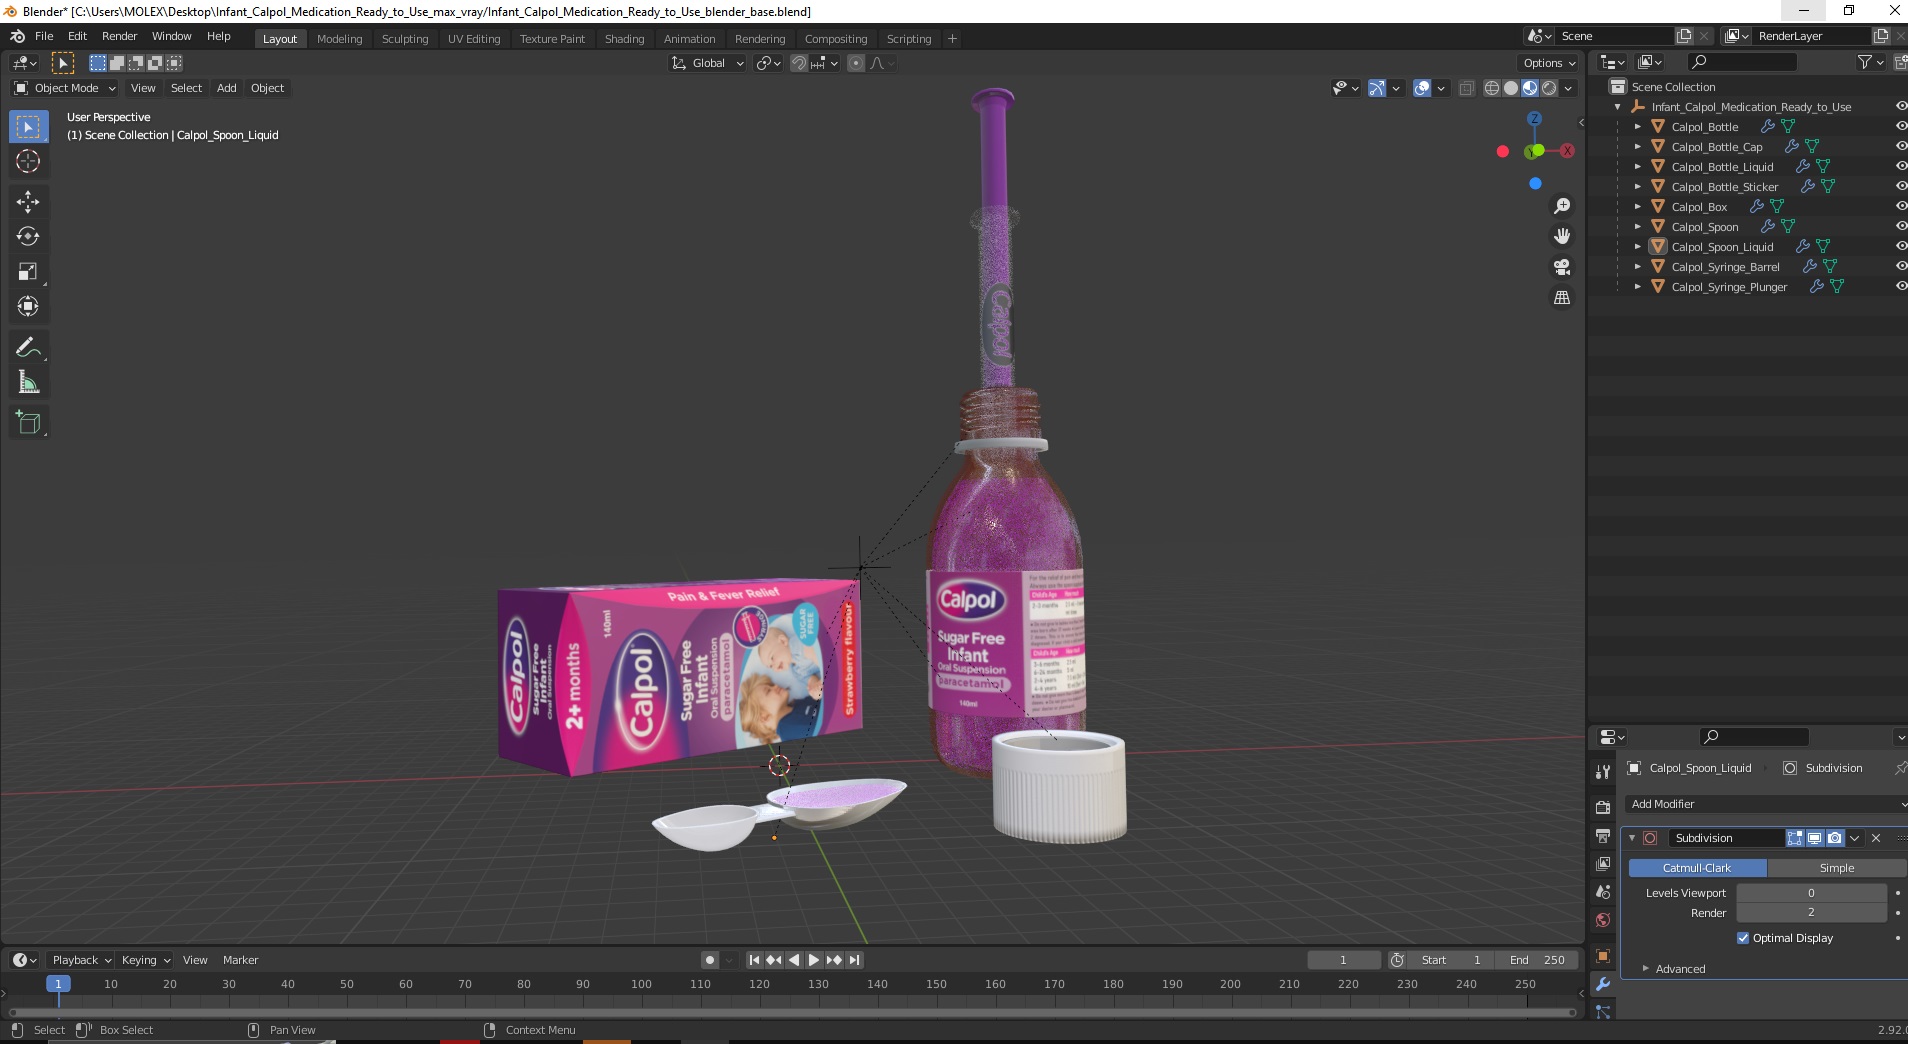This screenshot has height=1044, width=1908.
Task: Expand the Calpol_Syringe_Barrel tree item
Action: pyautogui.click(x=1637, y=267)
